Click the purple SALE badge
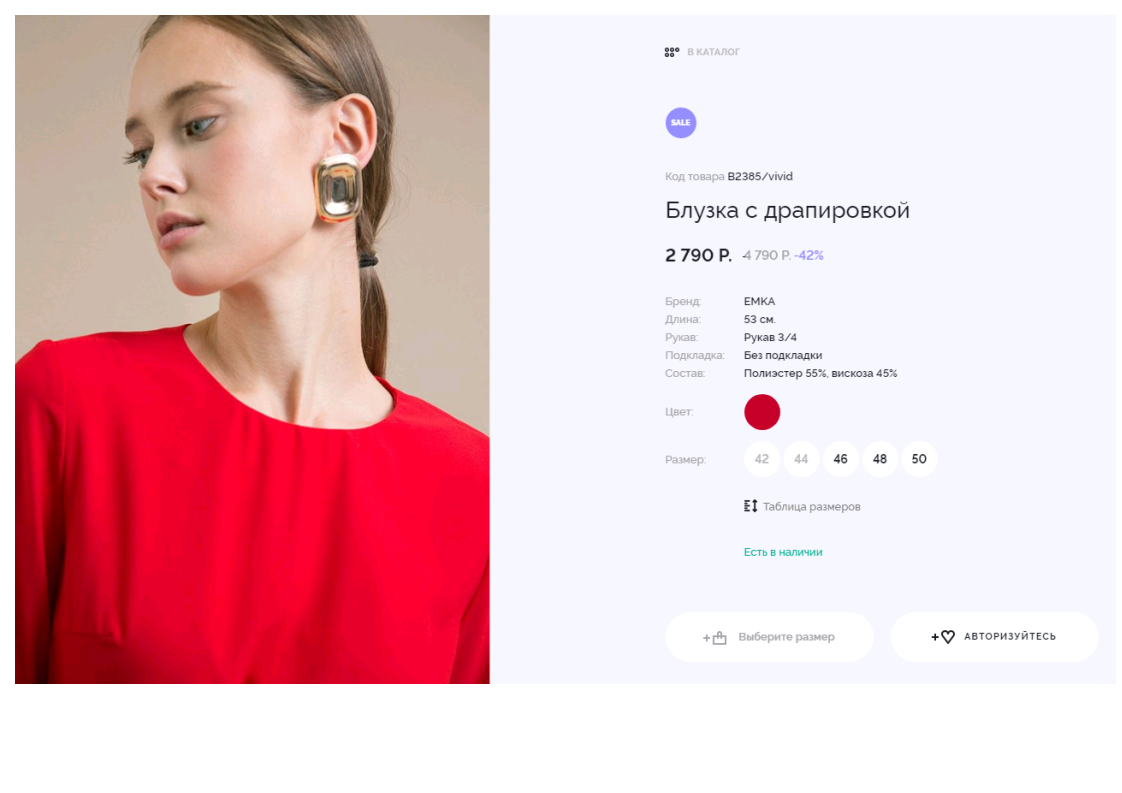This screenshot has height=793, width=1122. coord(681,123)
